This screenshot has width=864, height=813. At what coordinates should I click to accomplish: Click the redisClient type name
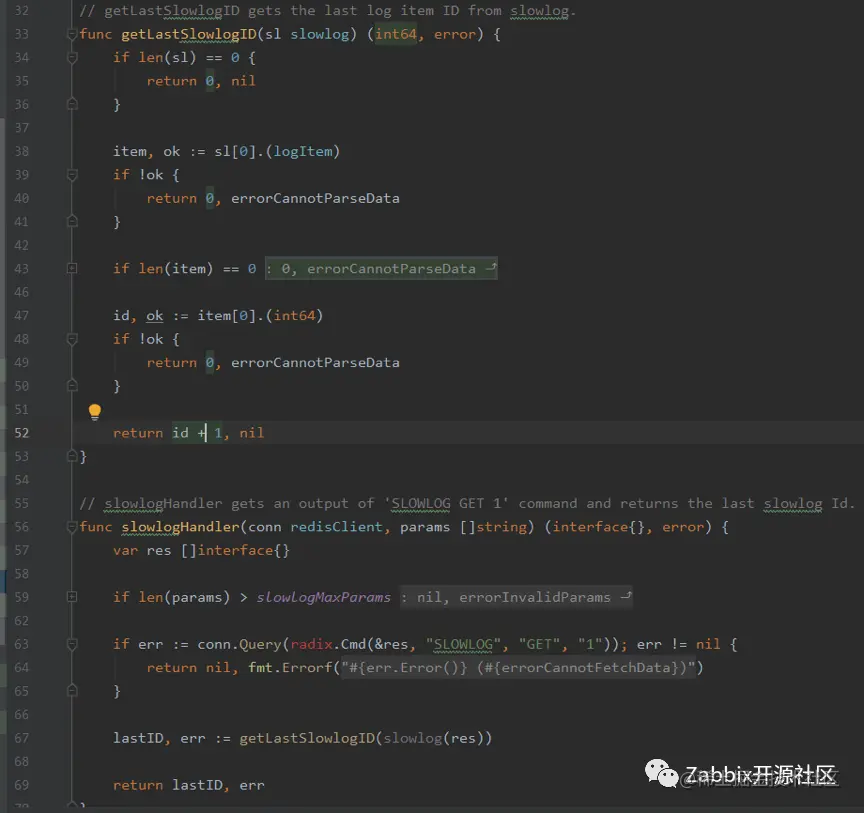(x=336, y=527)
